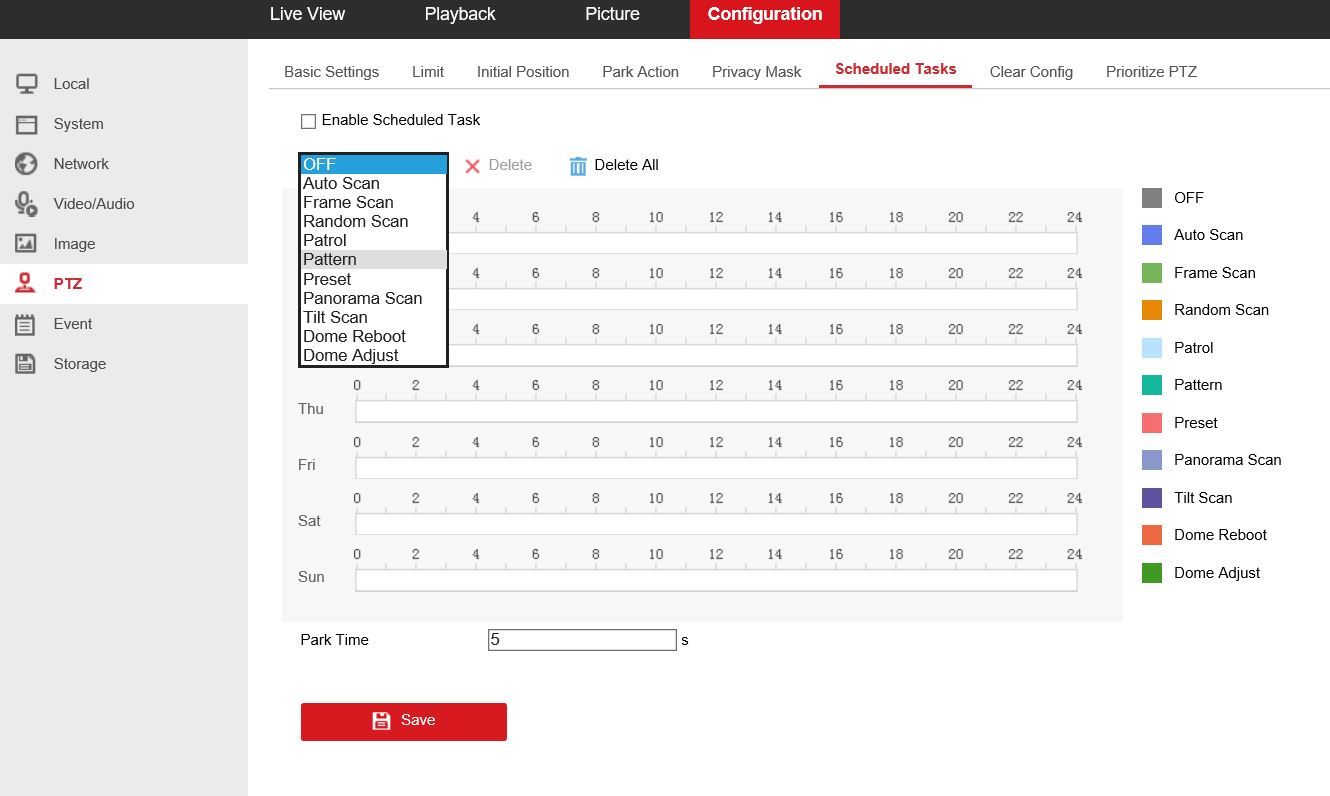Switch to Initial Position tab

[523, 72]
